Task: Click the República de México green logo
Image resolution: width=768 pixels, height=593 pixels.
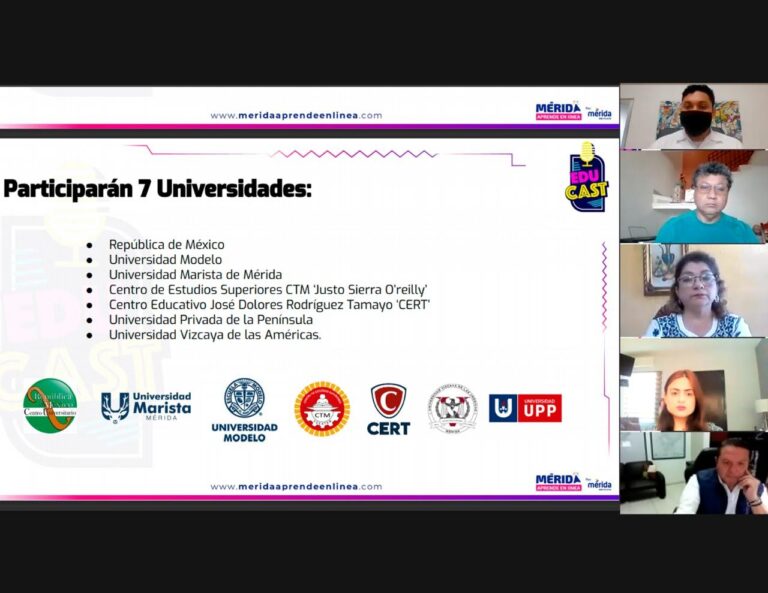Action: (50, 406)
